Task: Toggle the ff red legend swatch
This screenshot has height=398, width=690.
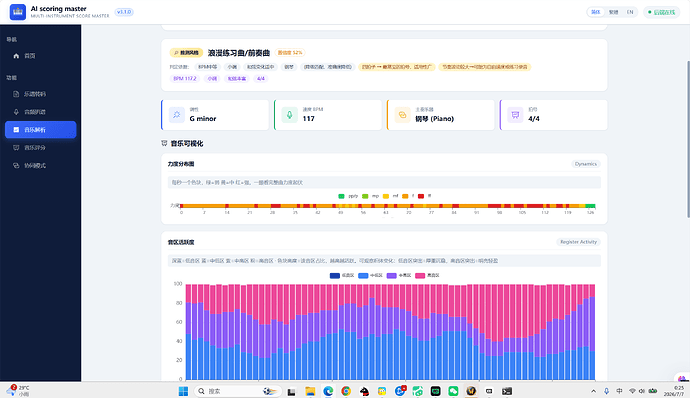Action: (x=421, y=196)
